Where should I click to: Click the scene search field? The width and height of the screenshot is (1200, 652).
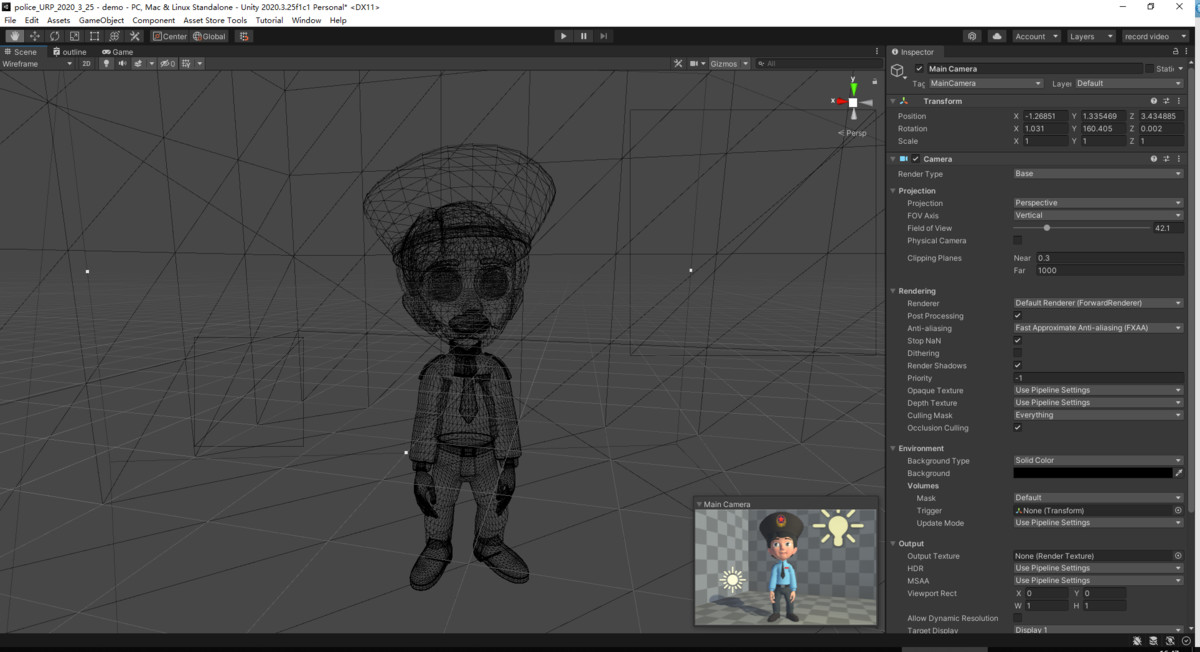817,64
